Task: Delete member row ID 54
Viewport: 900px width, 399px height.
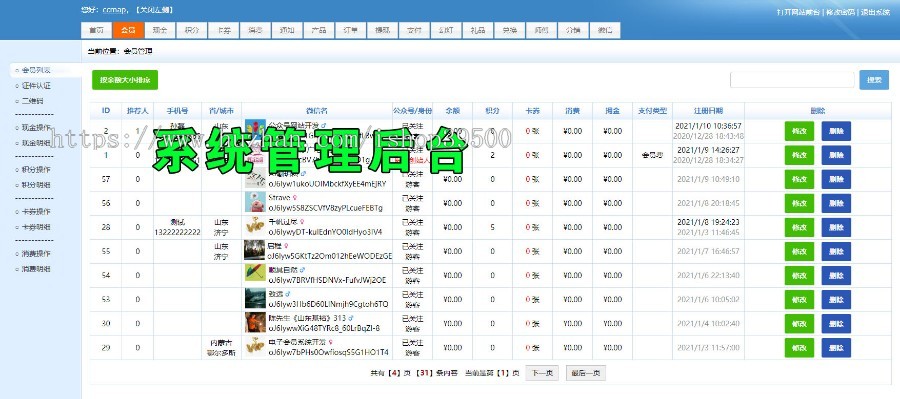Action: pyautogui.click(x=836, y=276)
